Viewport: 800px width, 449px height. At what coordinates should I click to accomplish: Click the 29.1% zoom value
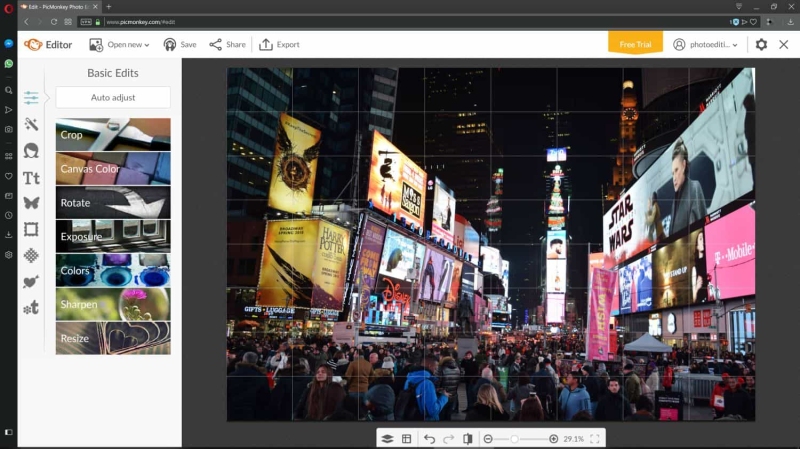pos(573,439)
